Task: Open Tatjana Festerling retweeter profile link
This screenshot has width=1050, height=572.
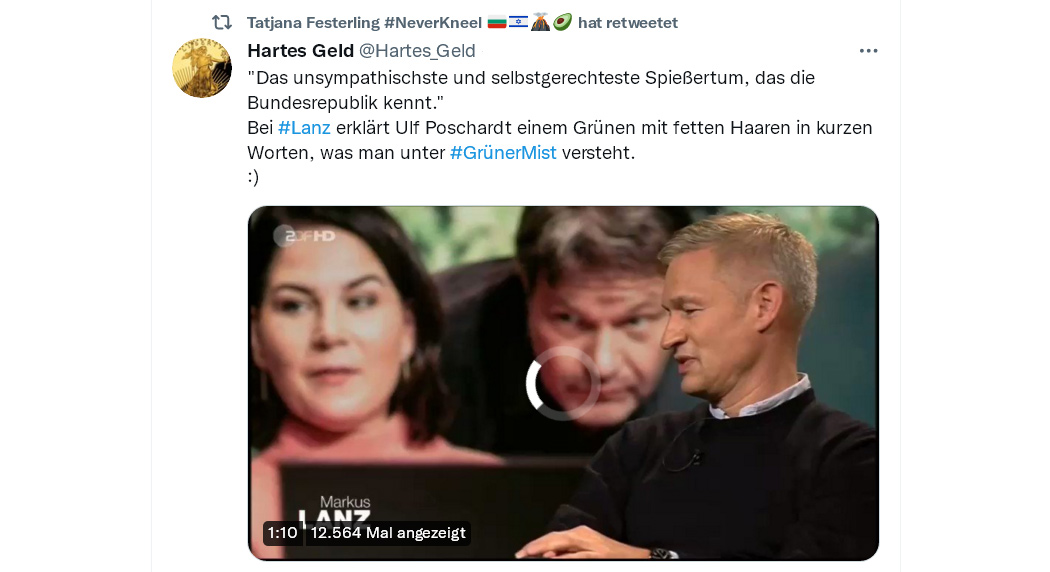Action: [x=364, y=23]
